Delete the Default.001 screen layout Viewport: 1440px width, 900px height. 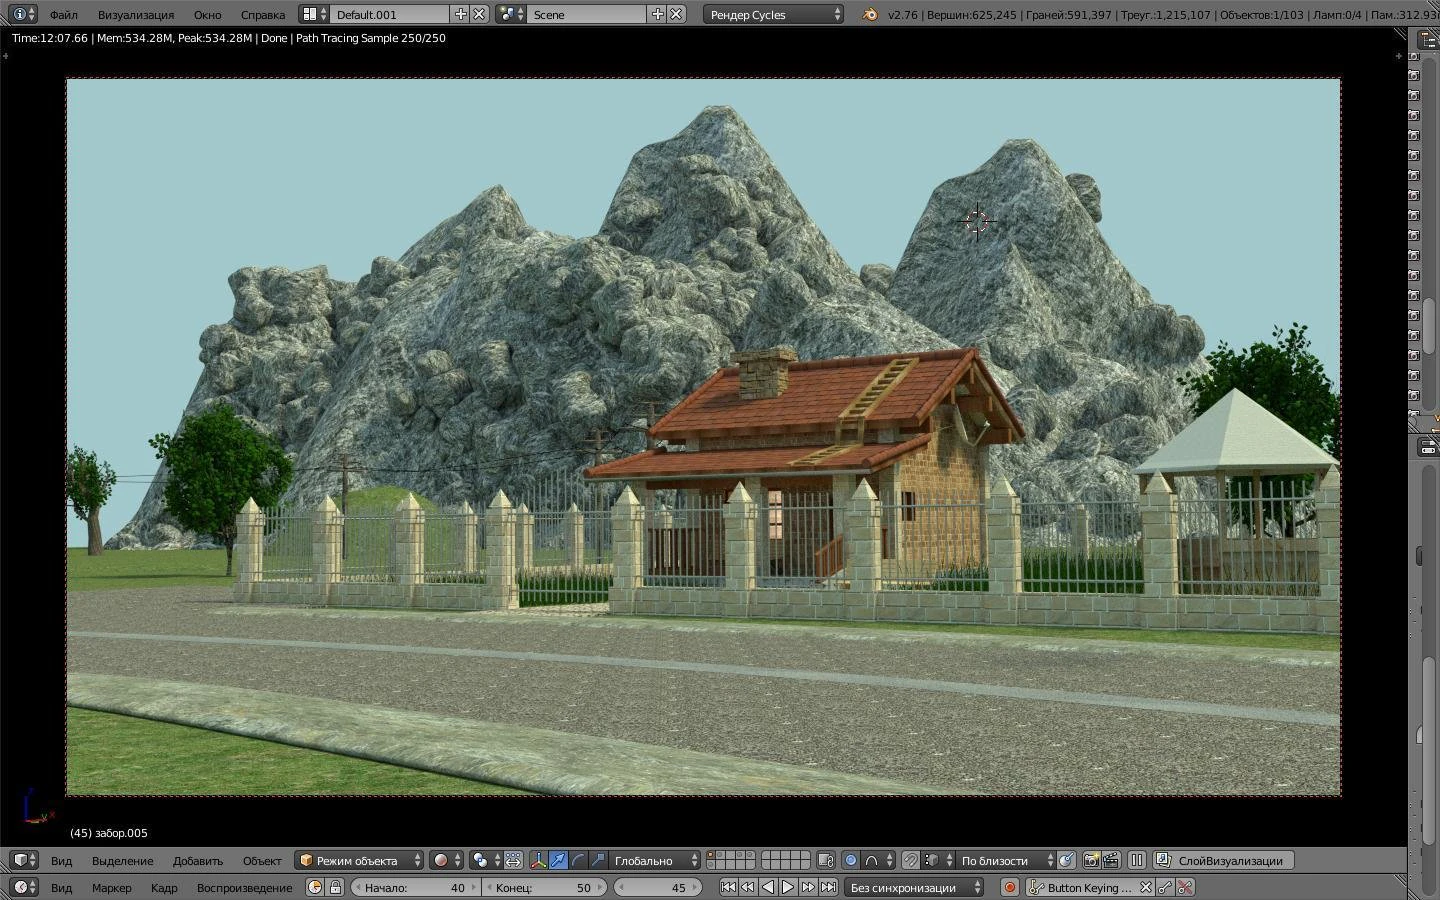479,14
